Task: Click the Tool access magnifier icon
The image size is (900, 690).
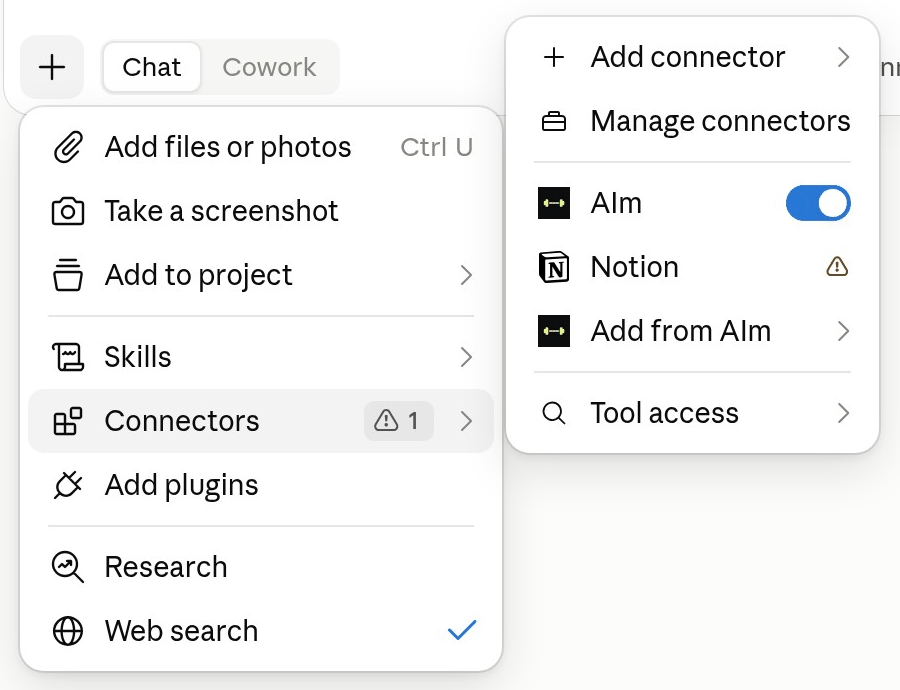Action: point(554,413)
